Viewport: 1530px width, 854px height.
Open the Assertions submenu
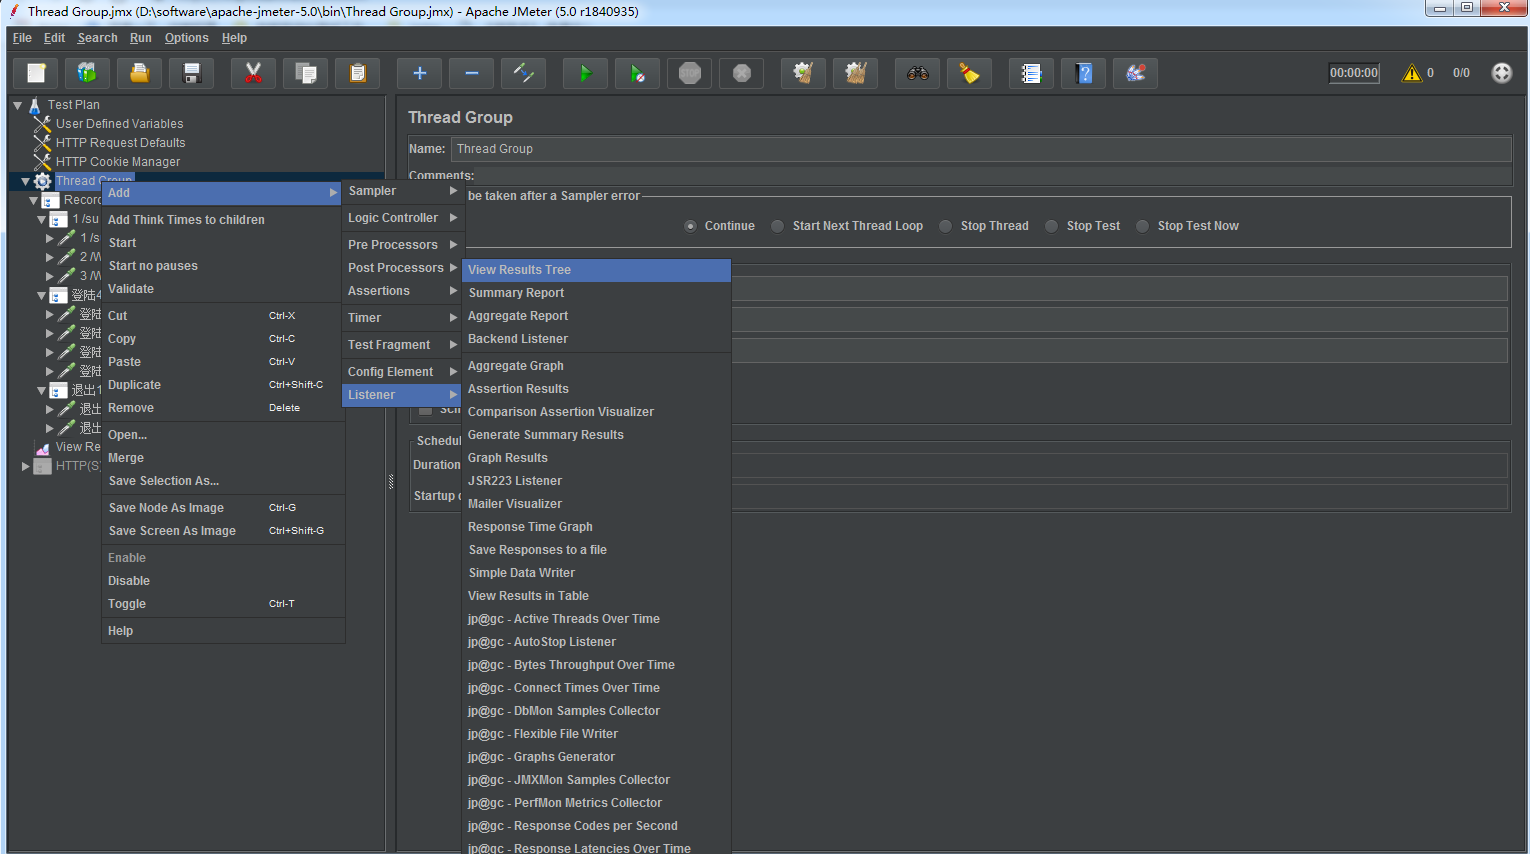pos(401,291)
